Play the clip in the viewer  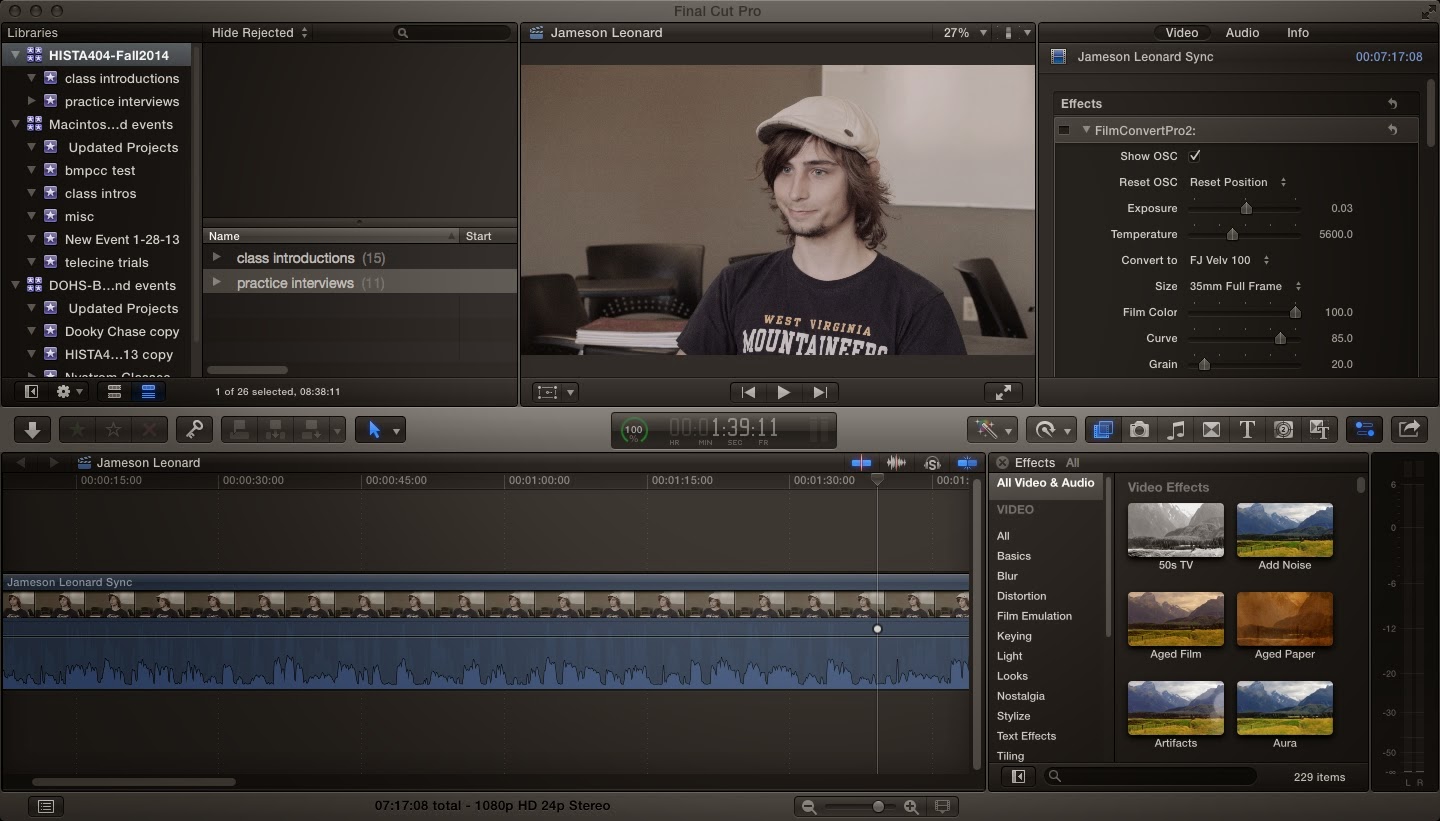coord(784,392)
